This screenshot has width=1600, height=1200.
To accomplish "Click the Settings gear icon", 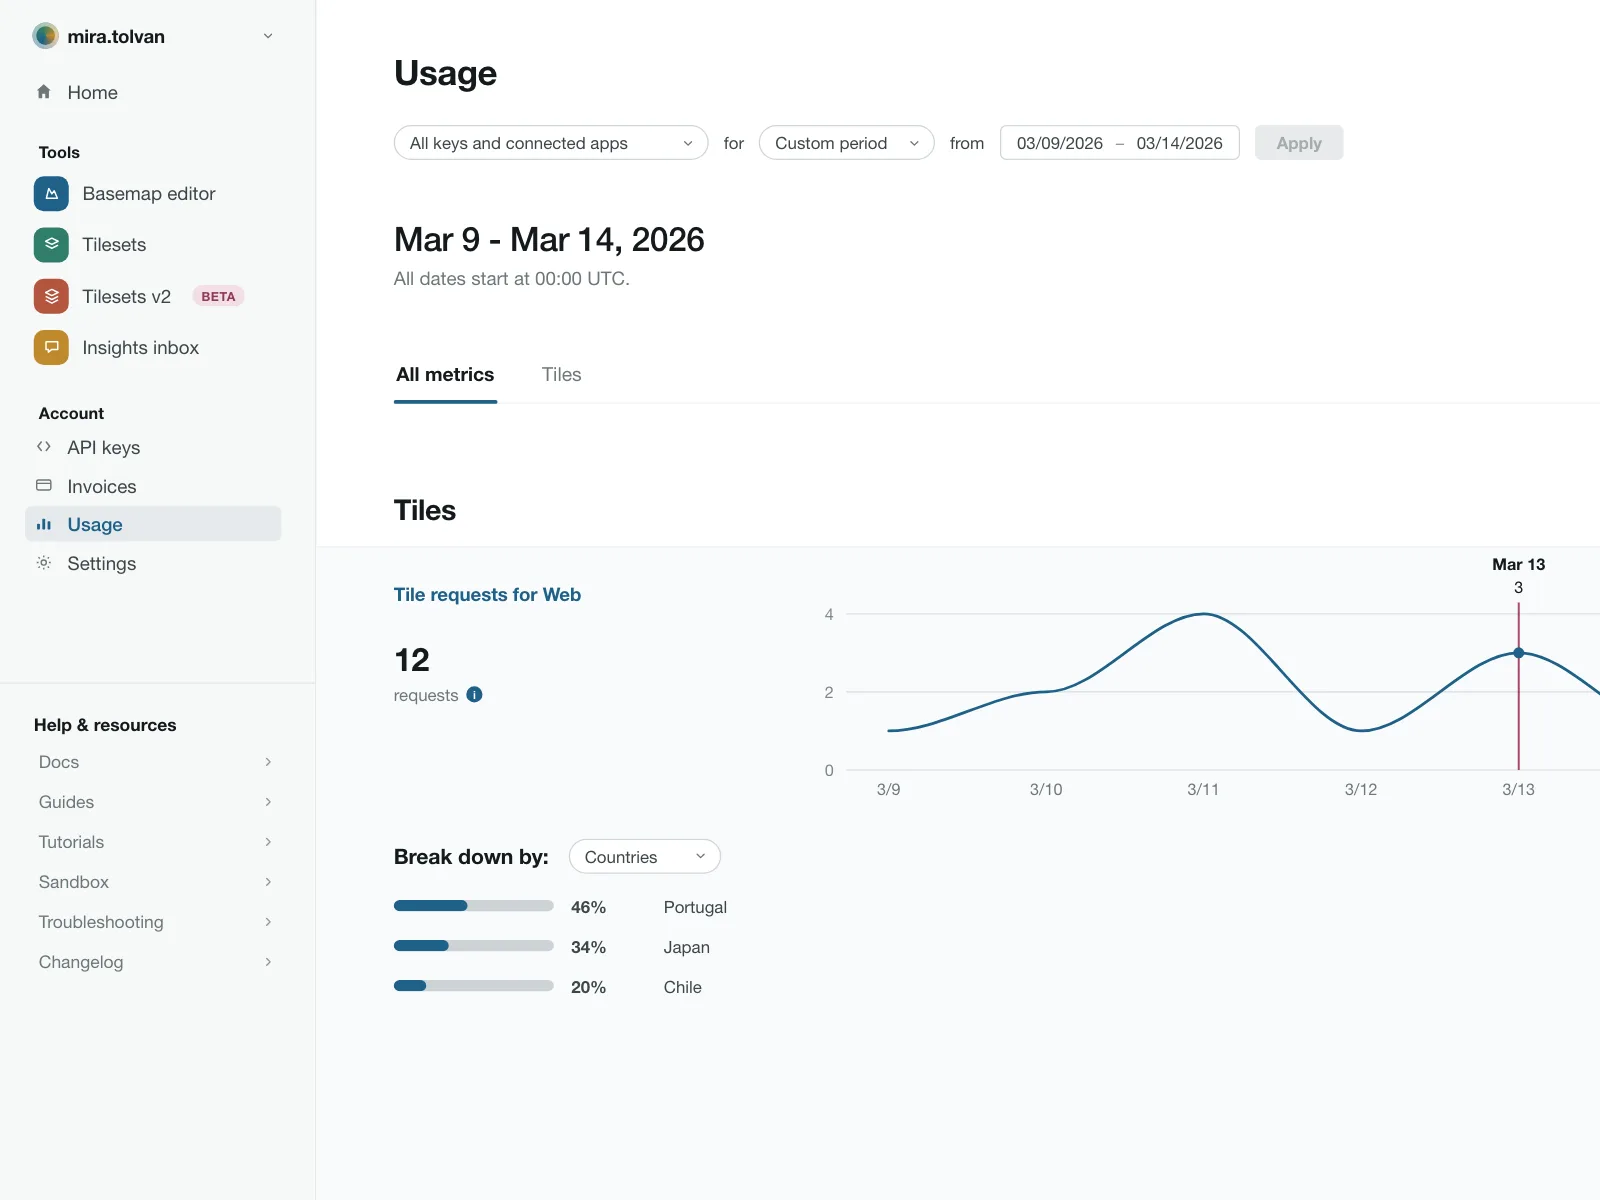I will click(44, 563).
